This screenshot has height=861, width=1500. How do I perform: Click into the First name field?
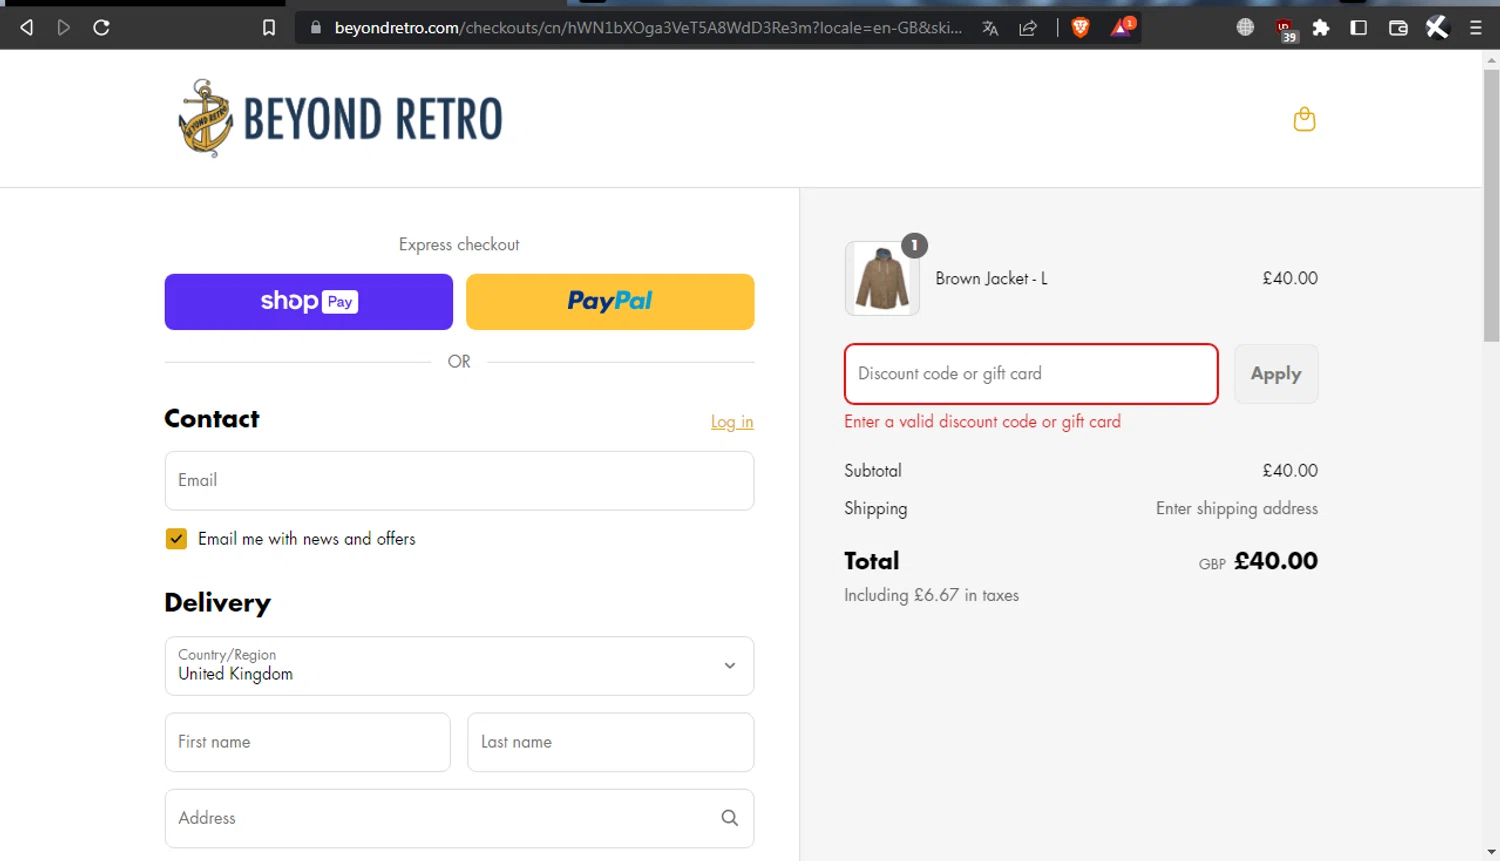coord(308,742)
